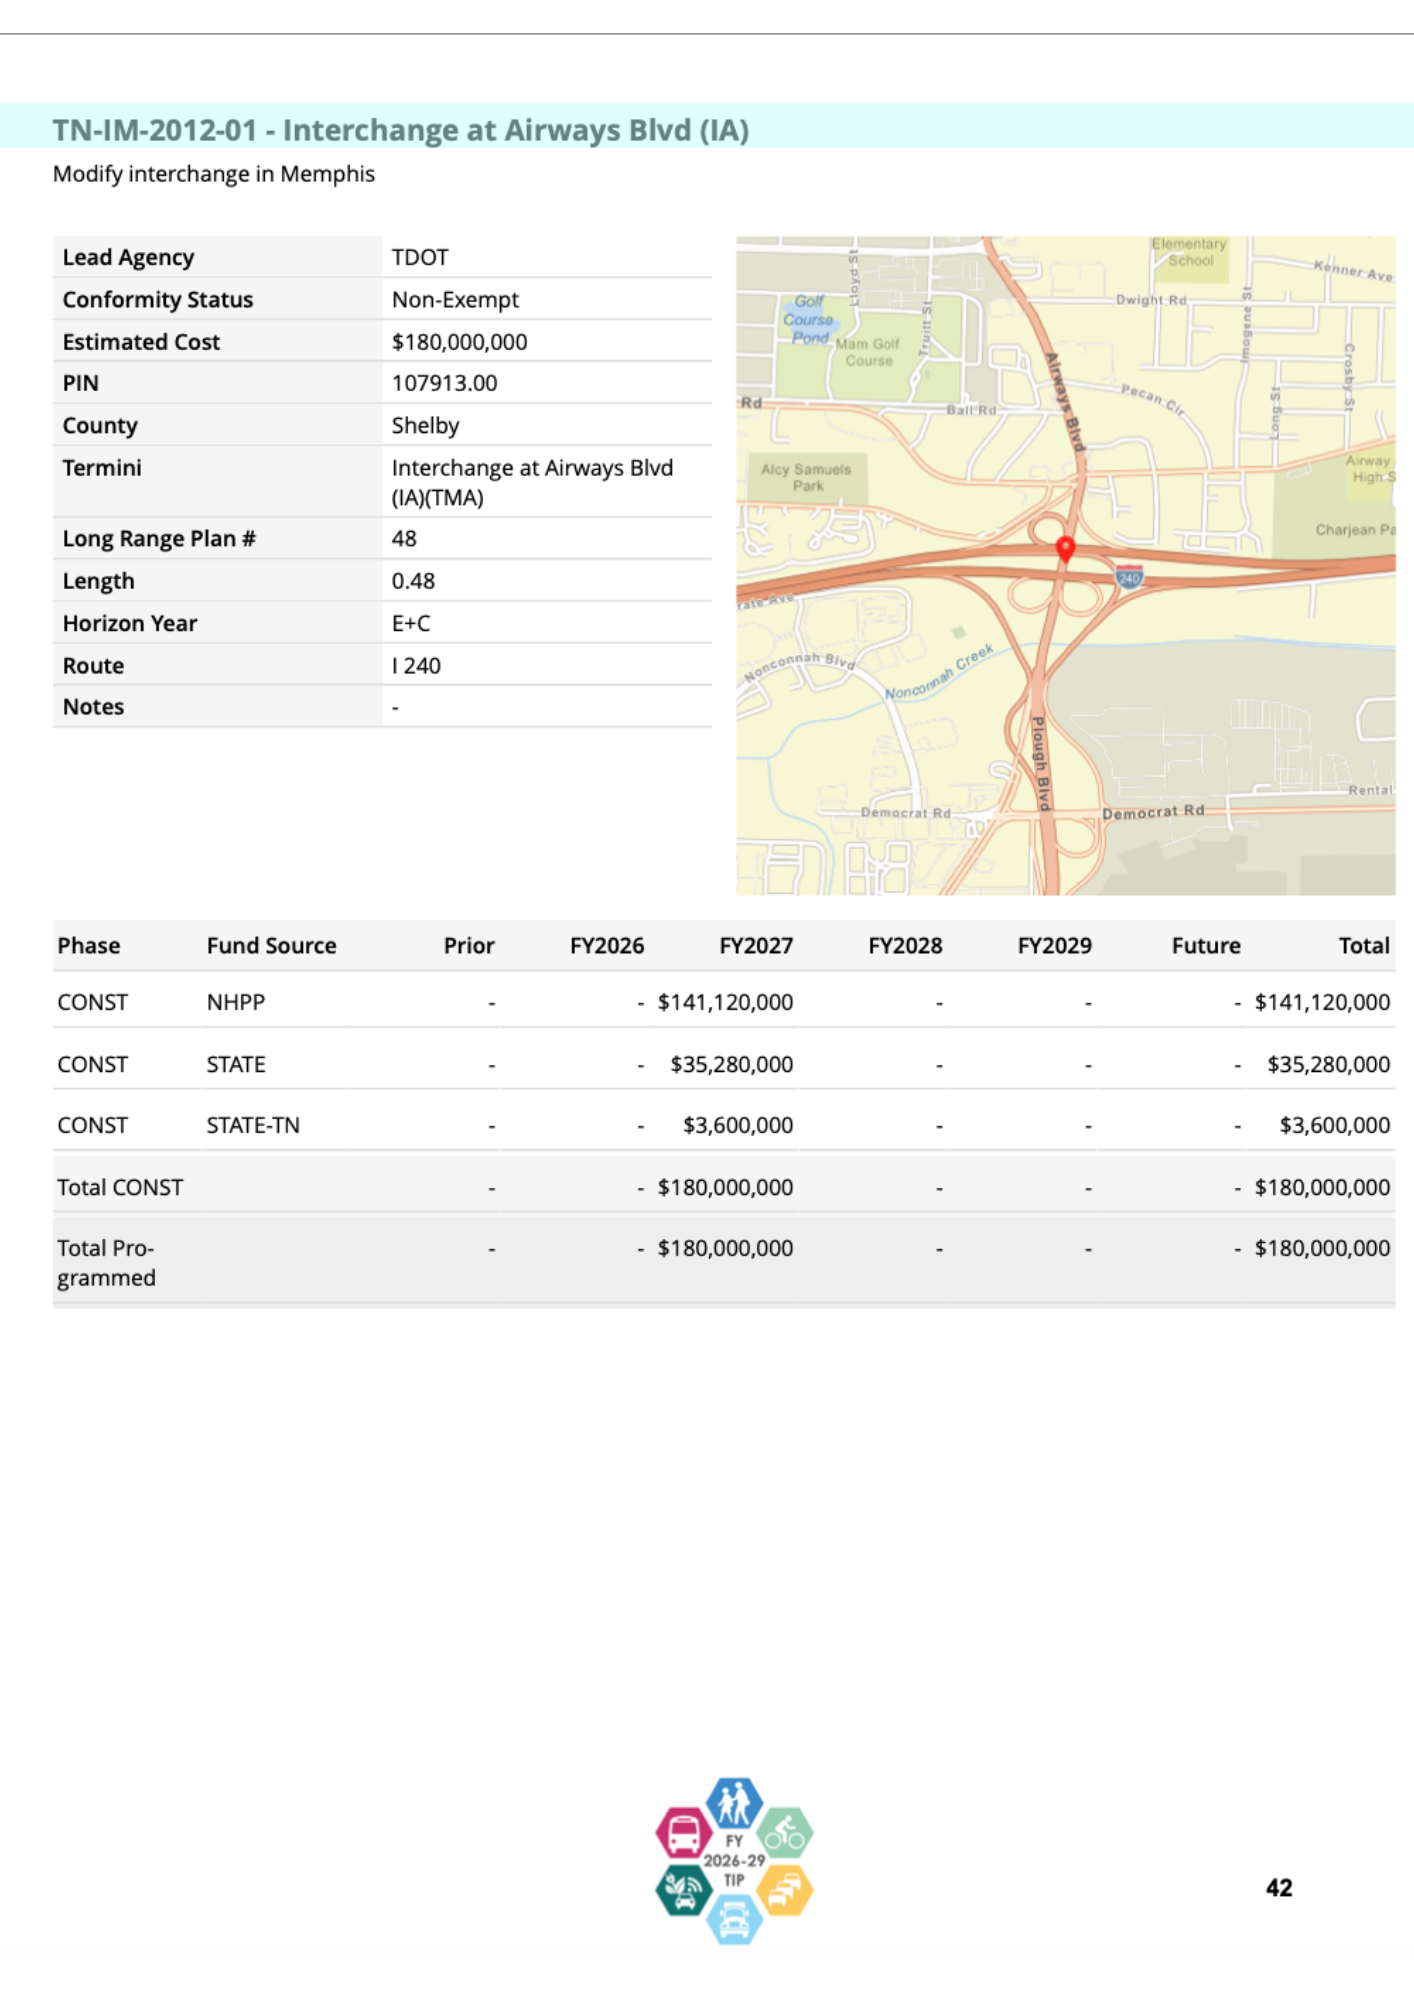Select the Total column $35,280,000 in the STATE row
The height and width of the screenshot is (2000, 1414).
[x=1328, y=1064]
